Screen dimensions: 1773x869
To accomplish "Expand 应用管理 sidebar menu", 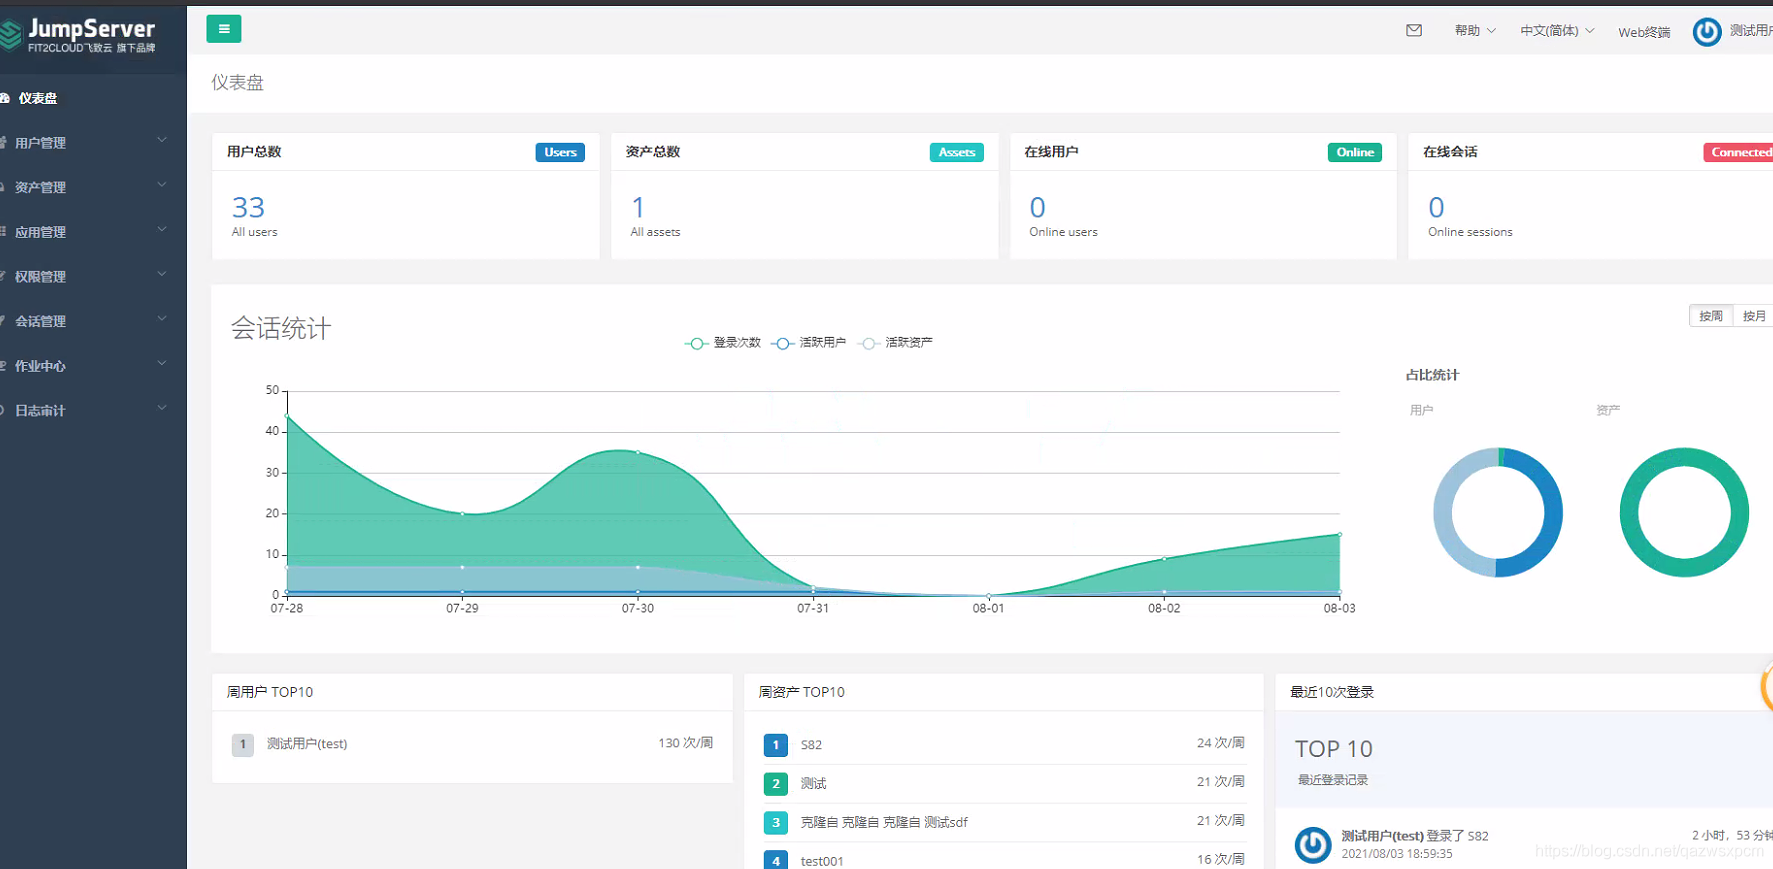I will click(x=93, y=232).
